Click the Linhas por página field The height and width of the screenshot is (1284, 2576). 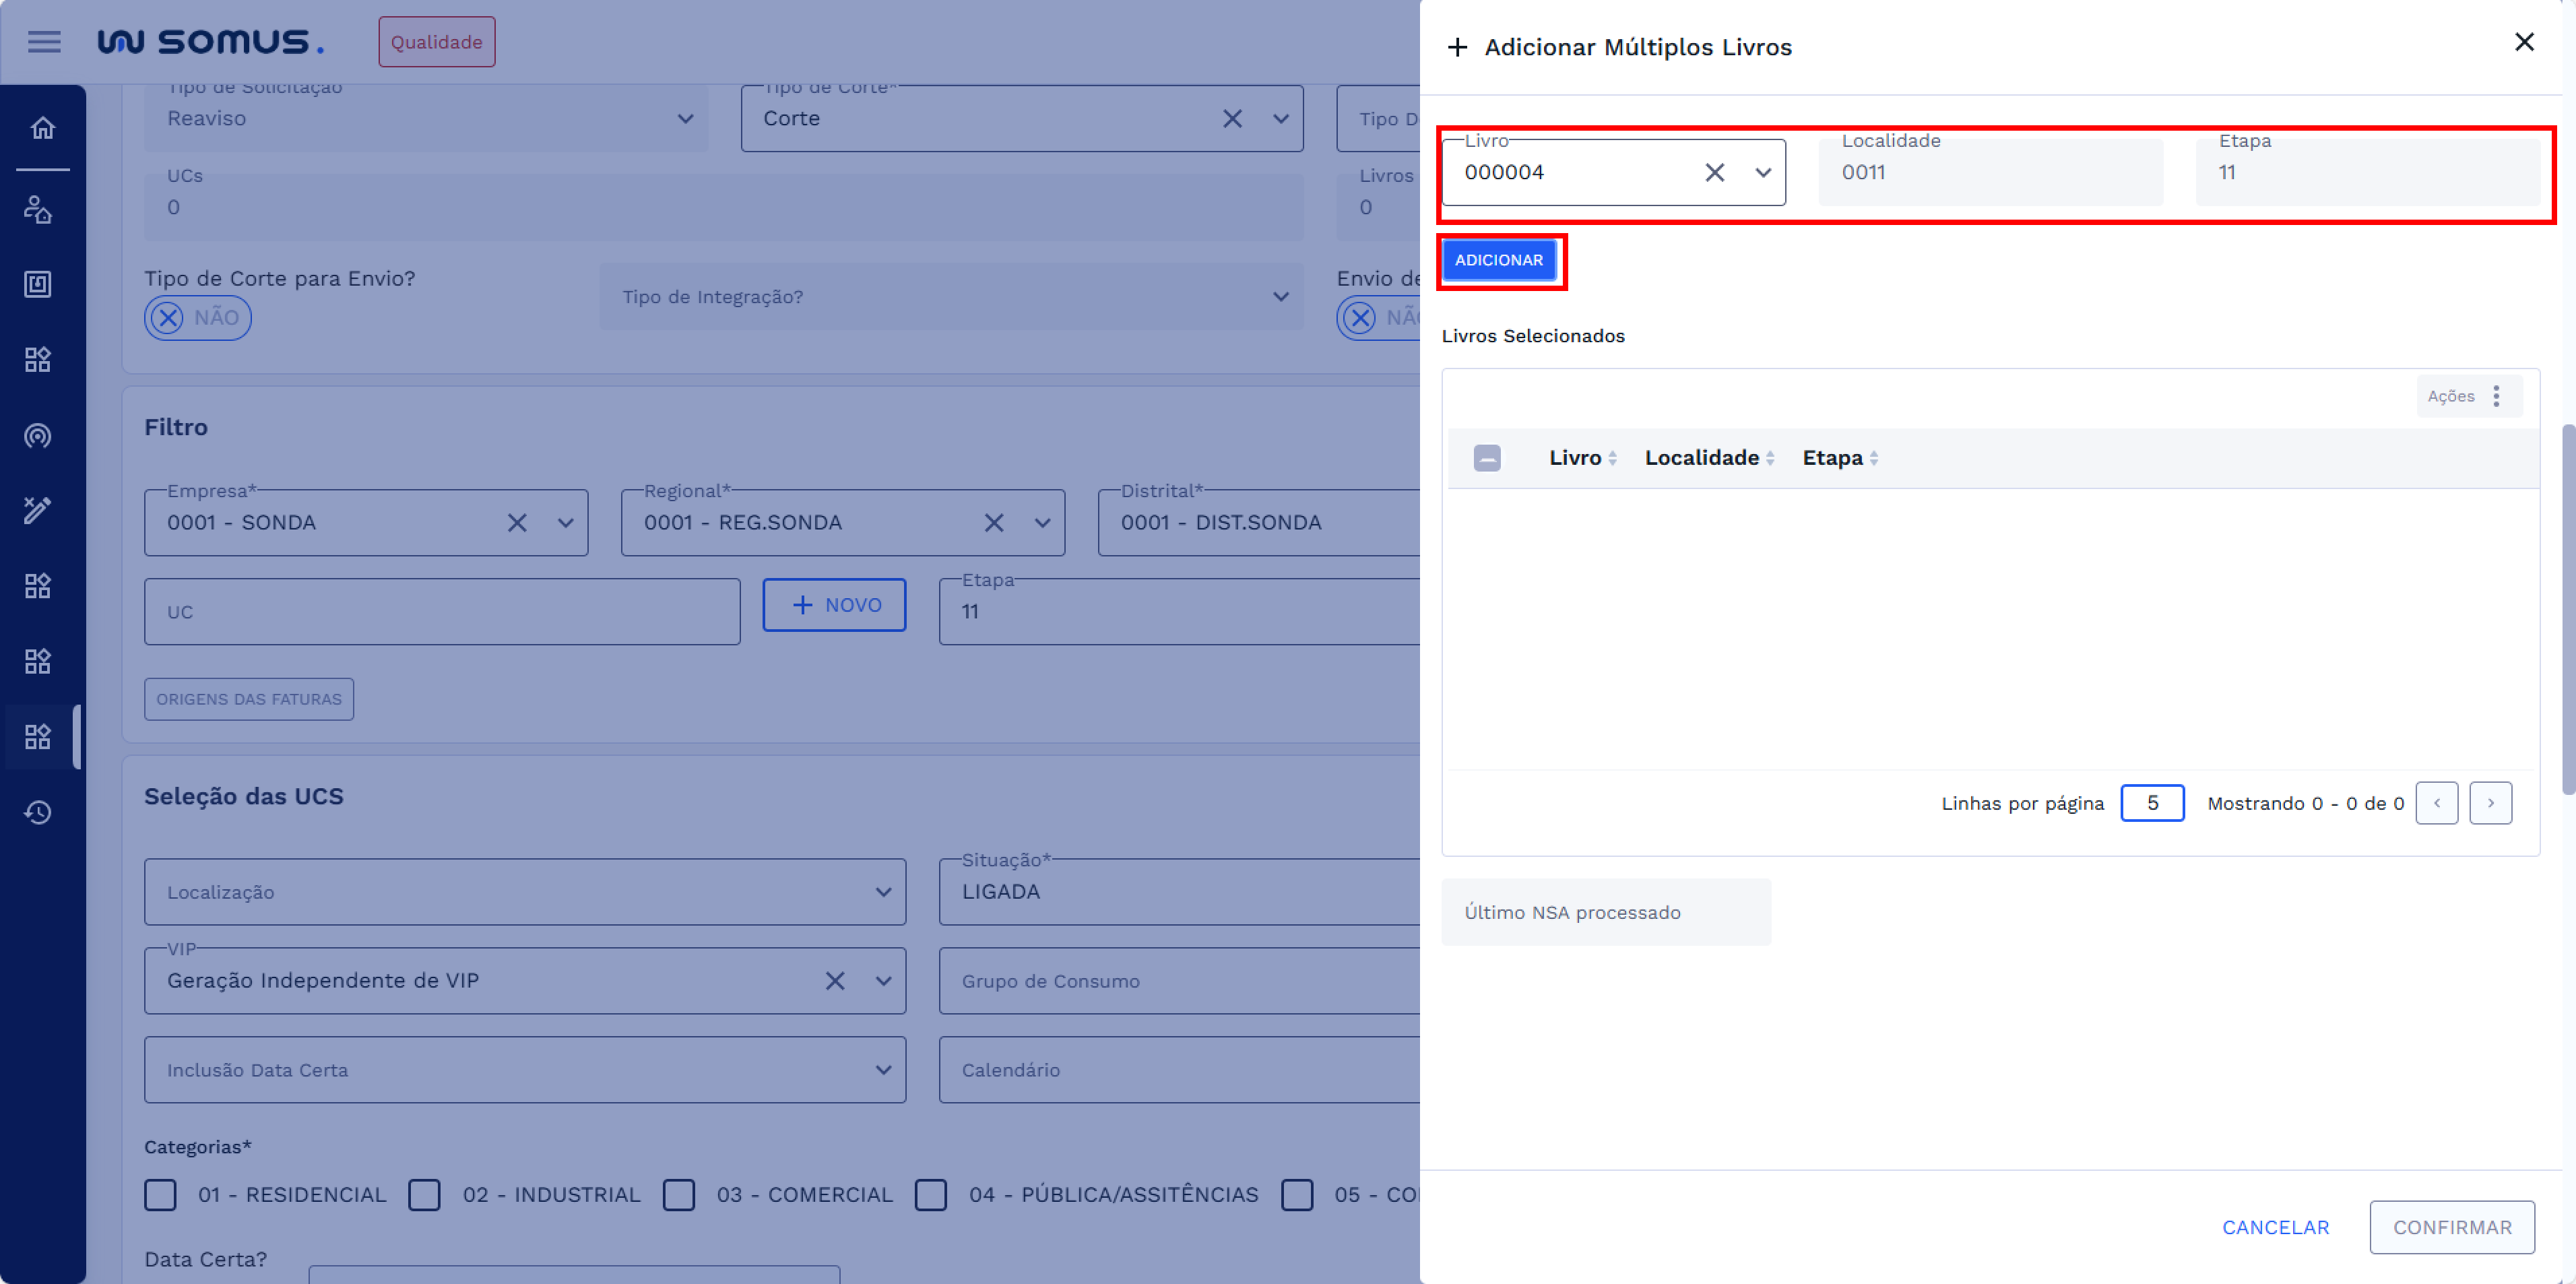point(2151,803)
